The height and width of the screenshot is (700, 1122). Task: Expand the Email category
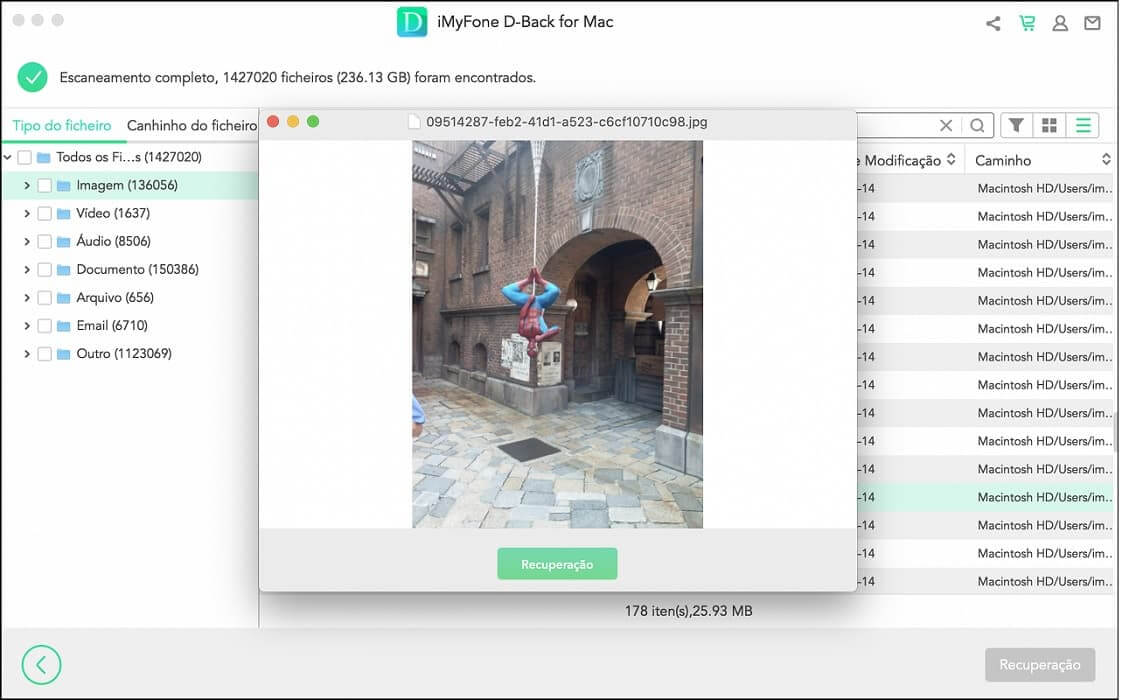pos(26,326)
